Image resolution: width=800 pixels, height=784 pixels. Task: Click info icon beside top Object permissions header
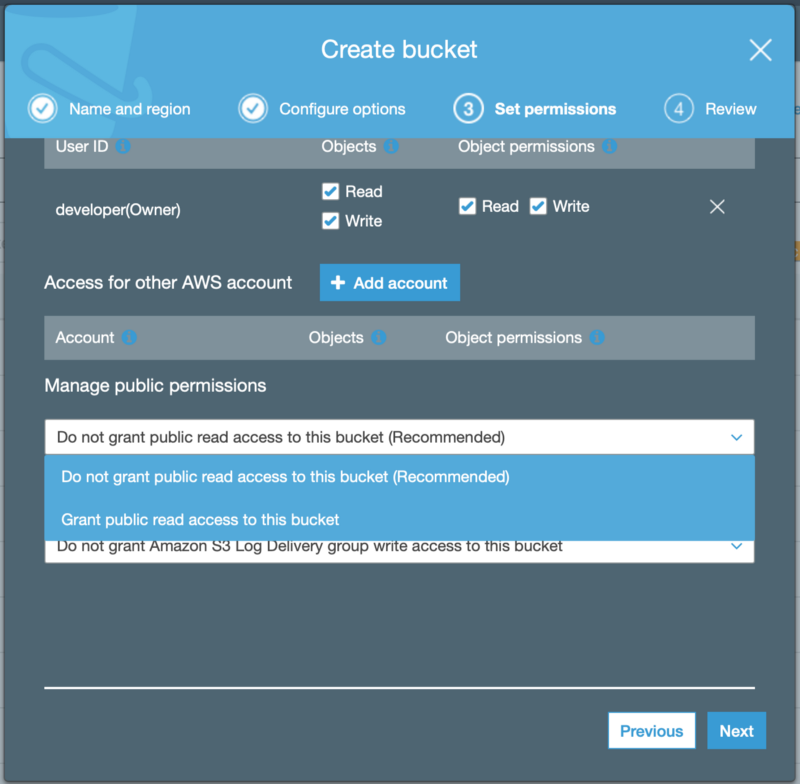610,147
